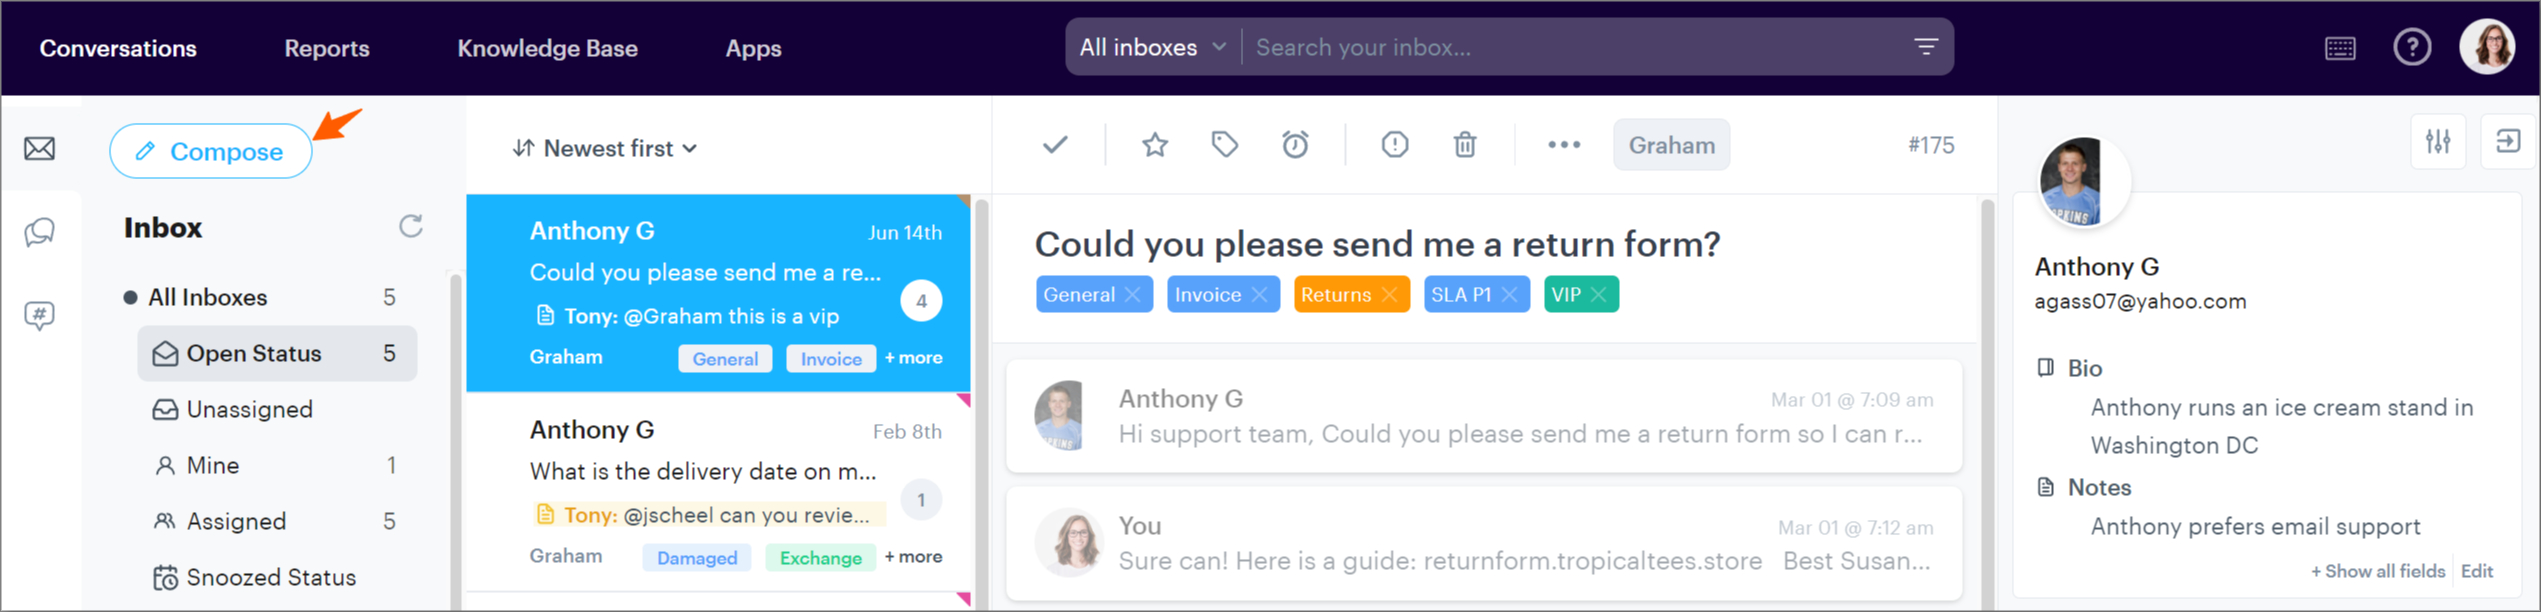Screen dimensions: 2541x612
Task: Refresh the Inbox with the reload icon
Action: [x=411, y=227]
